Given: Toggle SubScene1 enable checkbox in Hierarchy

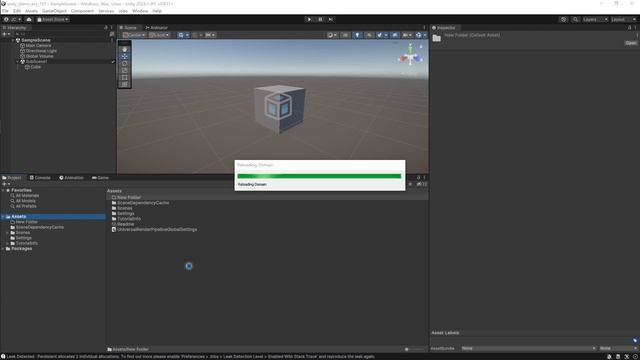Looking at the screenshot, I should (113, 62).
